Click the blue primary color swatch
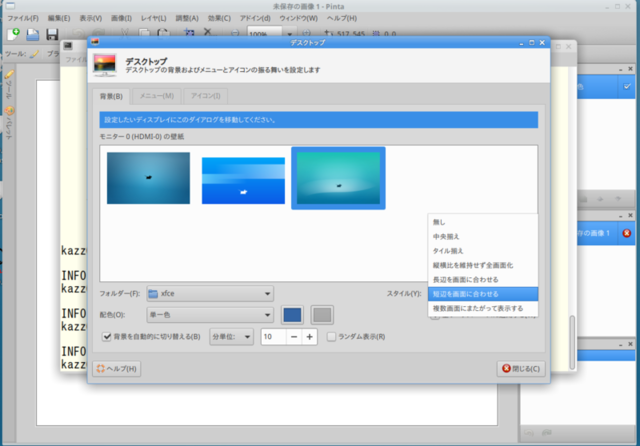This screenshot has width=640, height=446. [x=292, y=315]
